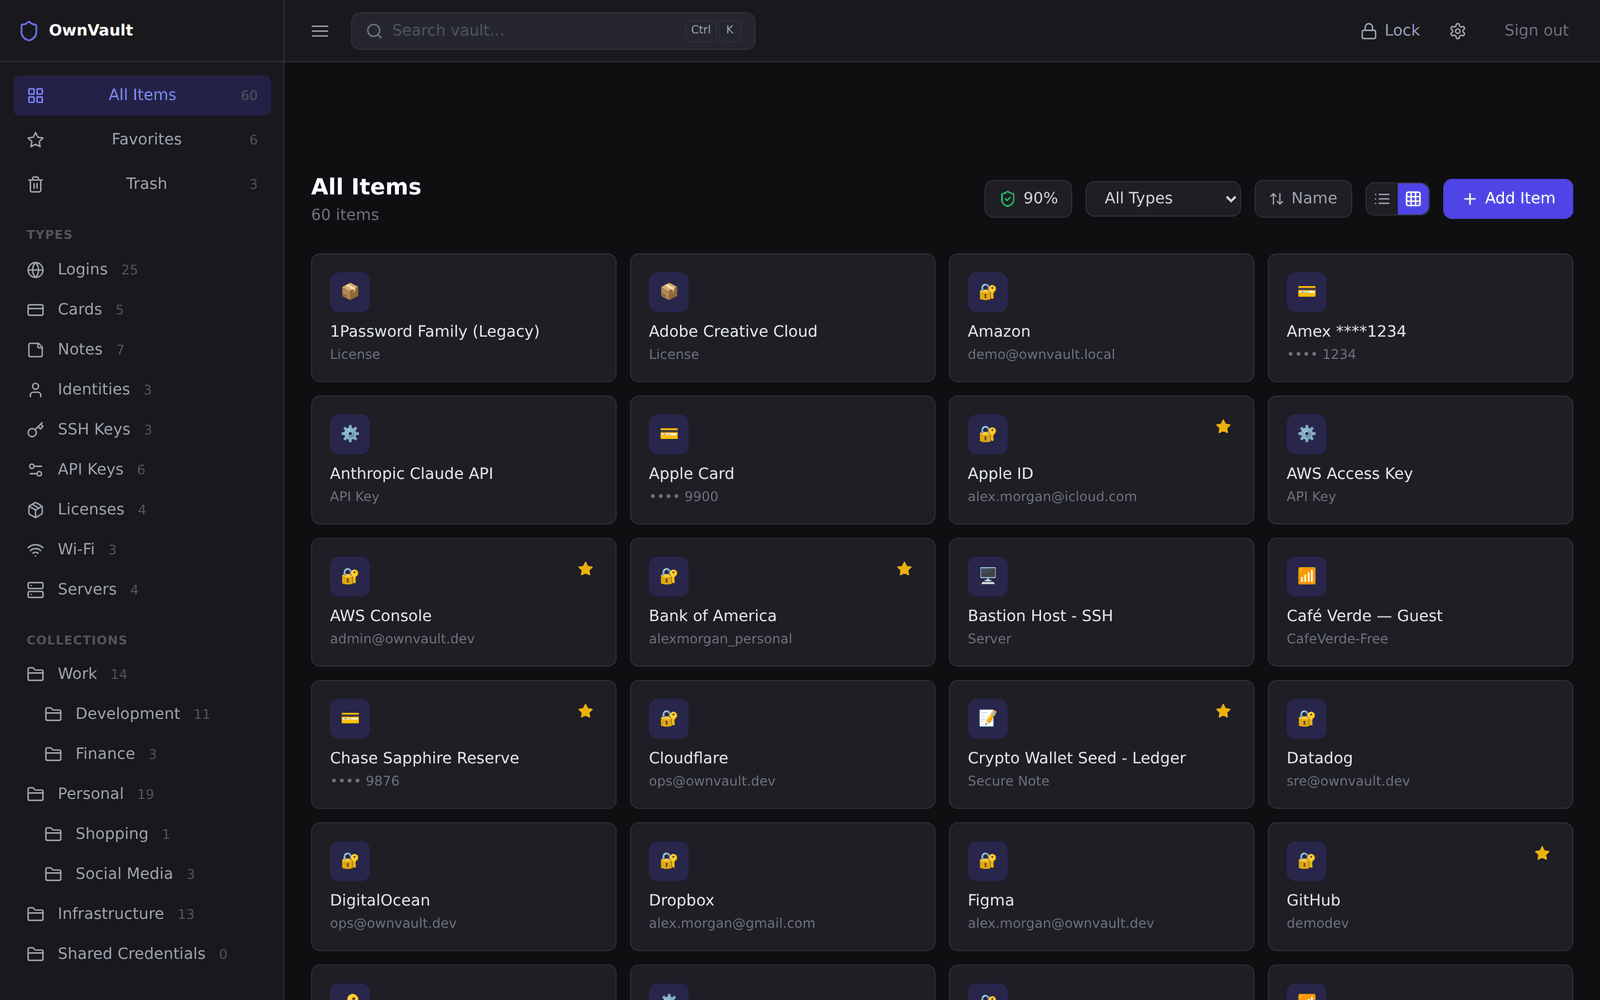Click the Amex card icon
Viewport: 1600px width, 1000px height.
tap(1307, 292)
